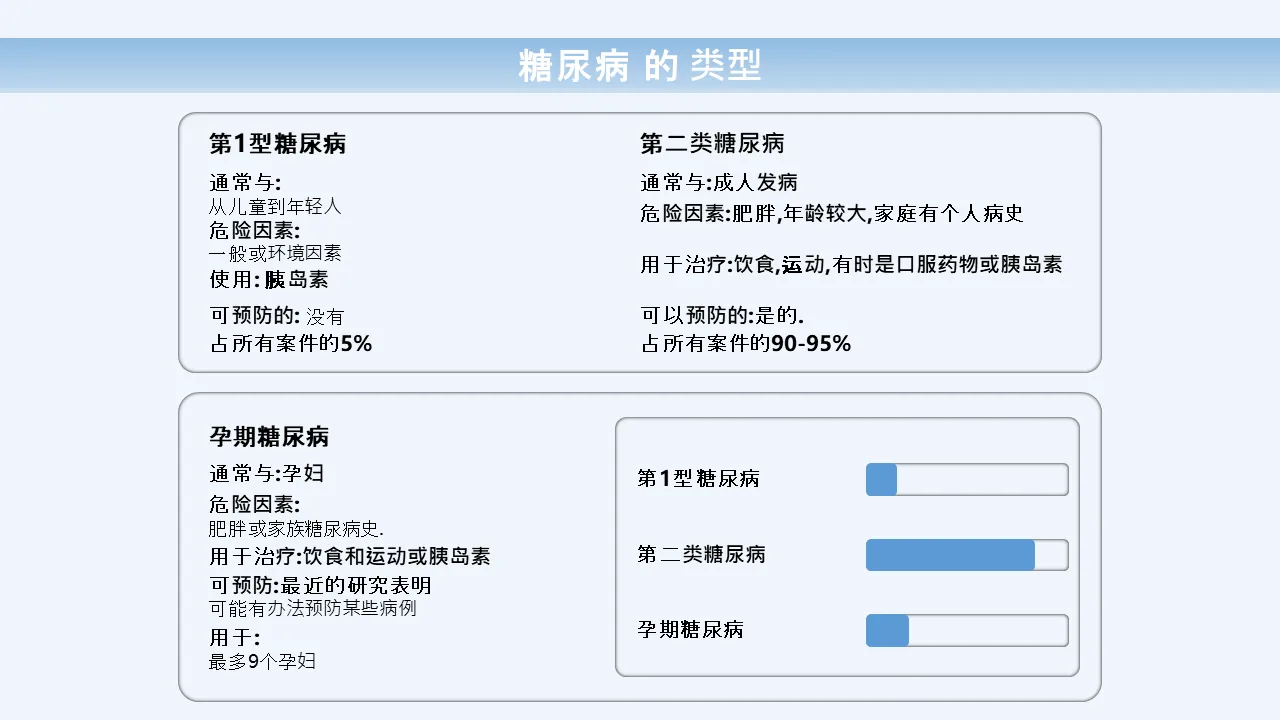Image resolution: width=1280 pixels, height=720 pixels.
Task: Click the progress bar beside chart label 第二类糖尿病
Action: coord(967,555)
